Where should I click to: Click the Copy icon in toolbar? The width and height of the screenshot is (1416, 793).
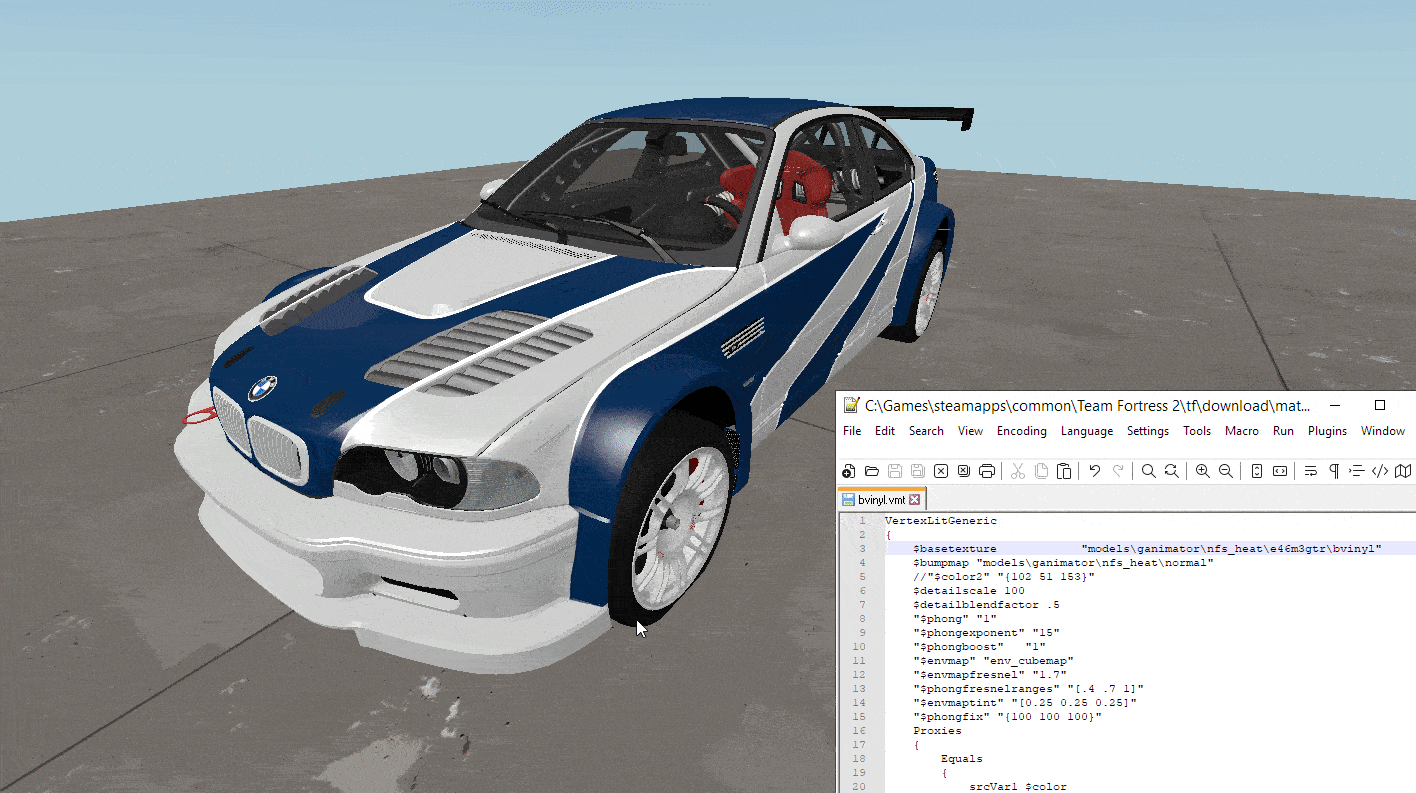pos(1041,471)
